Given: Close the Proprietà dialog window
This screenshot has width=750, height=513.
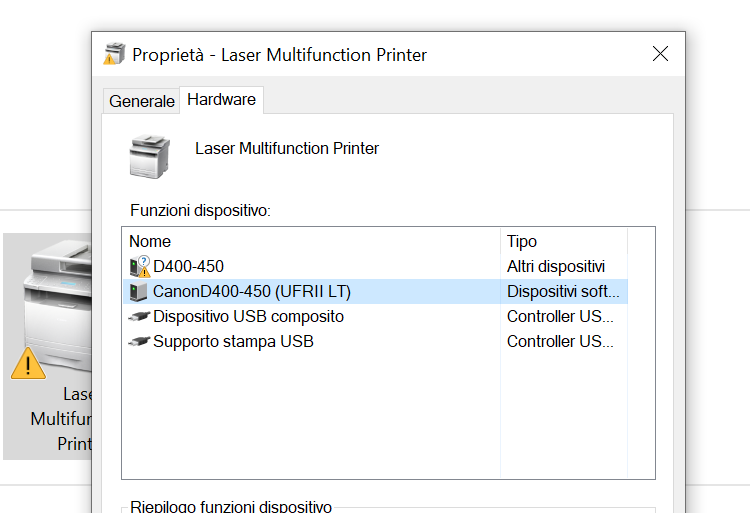Looking at the screenshot, I should (x=660, y=54).
